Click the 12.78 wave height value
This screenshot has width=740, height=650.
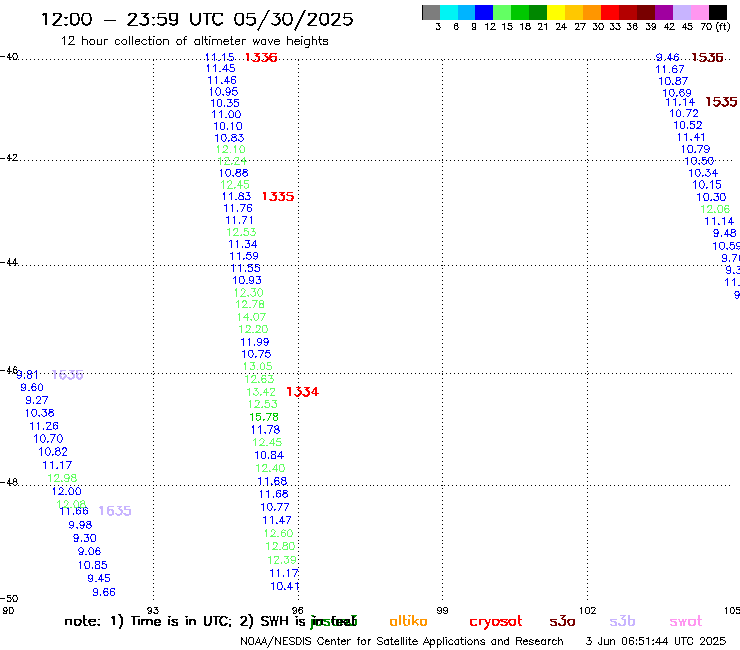tap(250, 304)
